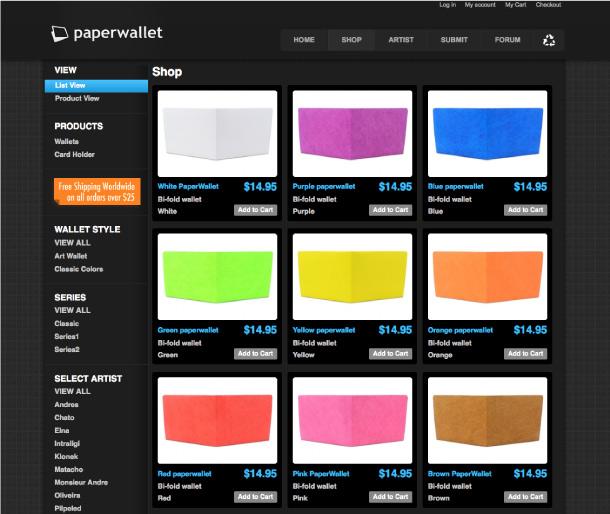Open Brown PaperWallet title link
The width and height of the screenshot is (610, 514).
(x=459, y=474)
